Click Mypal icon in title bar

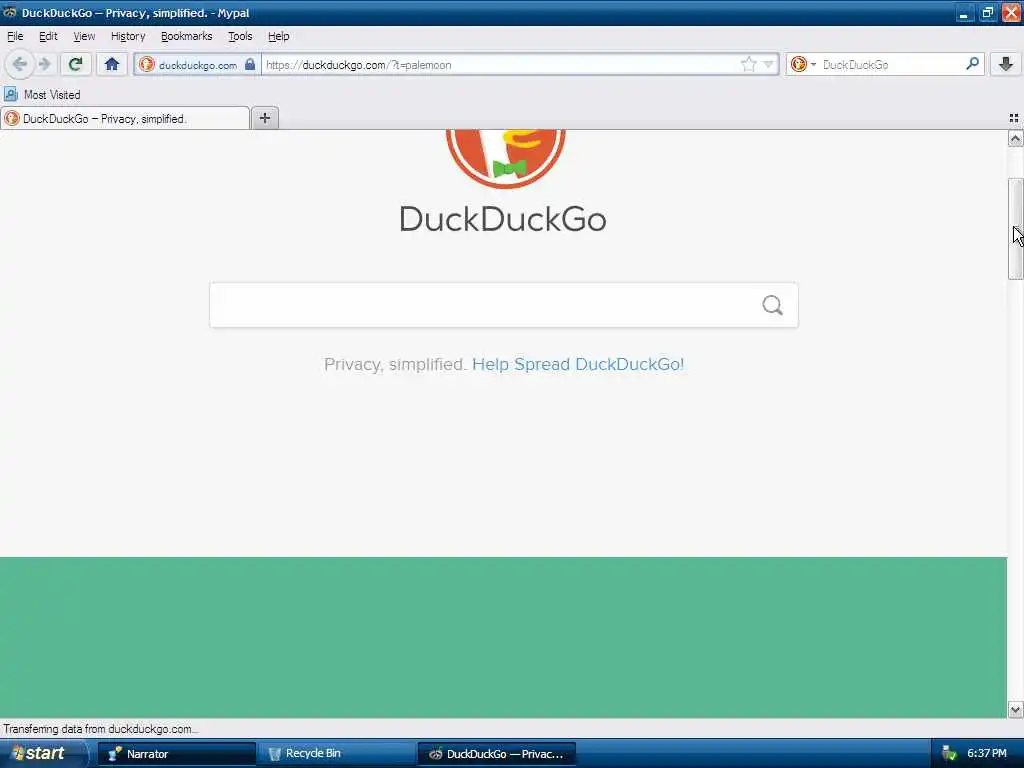click(x=9, y=12)
